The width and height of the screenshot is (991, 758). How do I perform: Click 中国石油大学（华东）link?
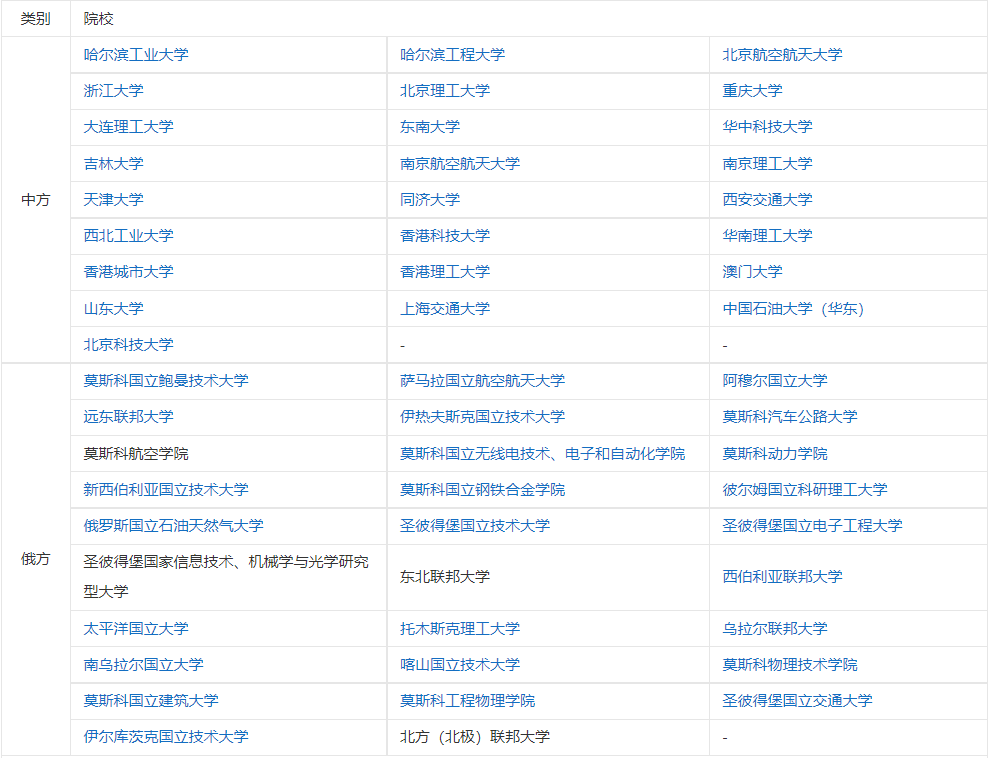click(793, 309)
